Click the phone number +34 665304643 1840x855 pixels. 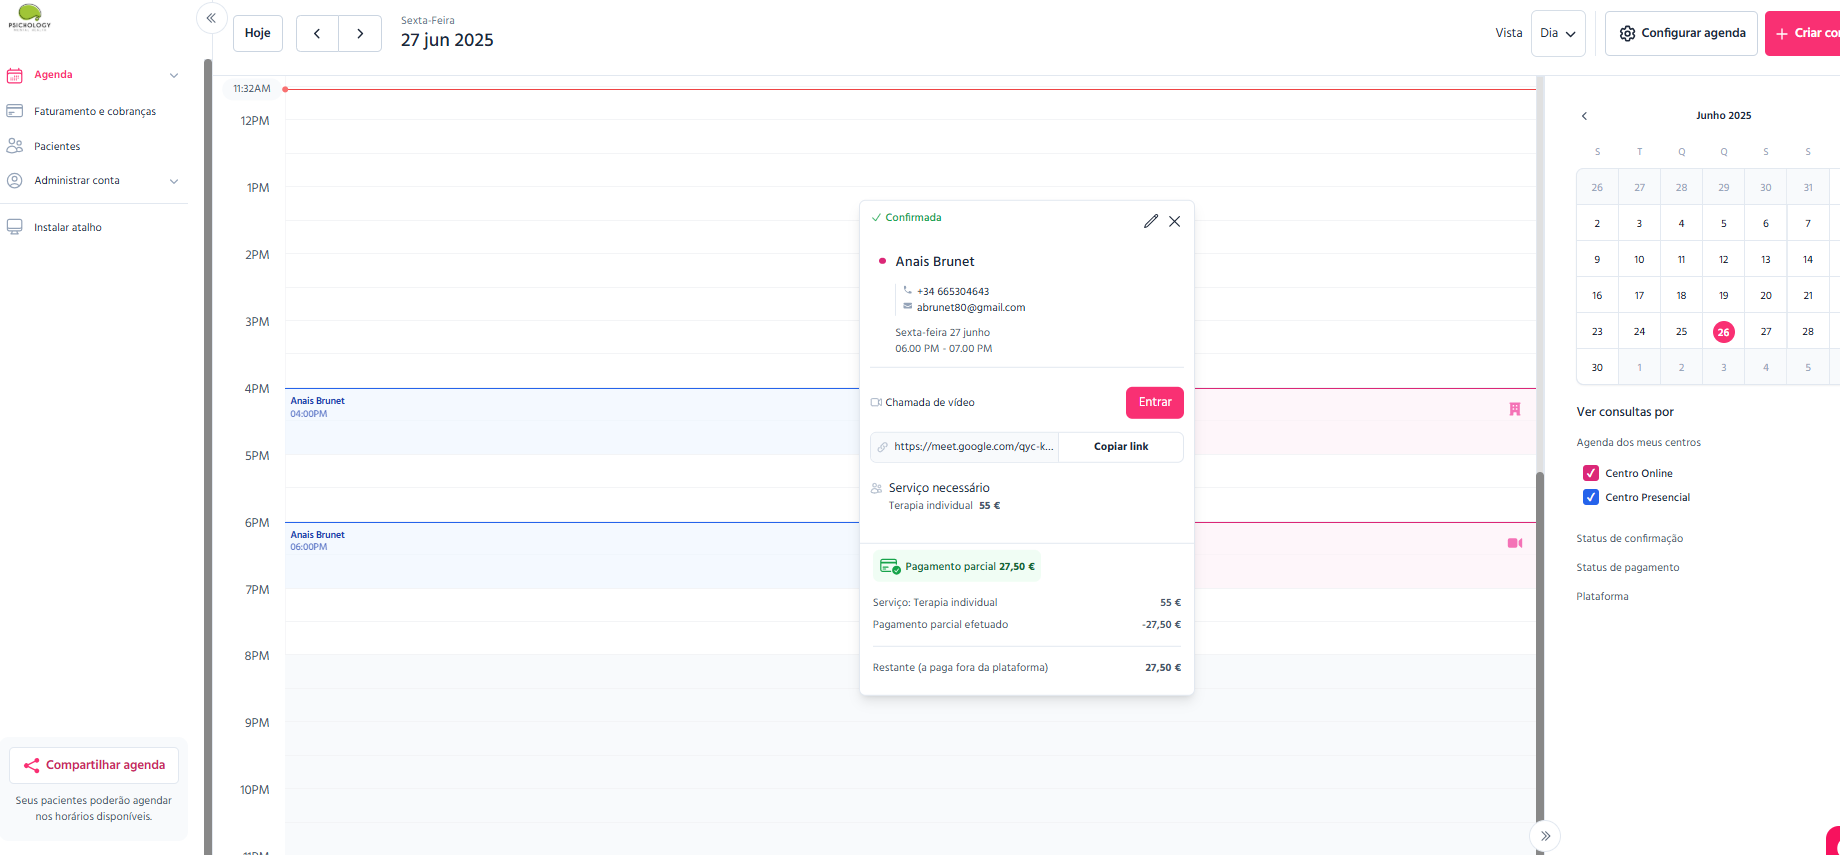tap(953, 292)
